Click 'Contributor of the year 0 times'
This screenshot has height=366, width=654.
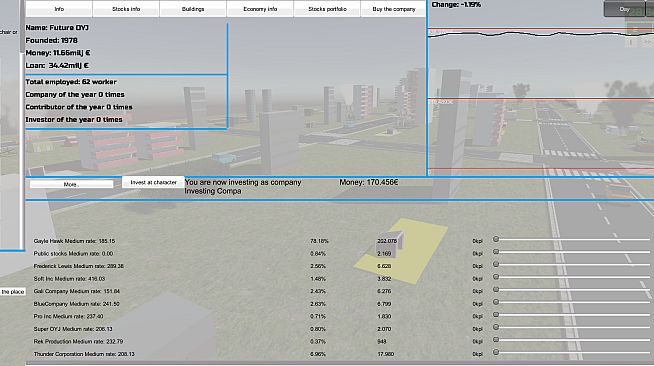(x=79, y=107)
